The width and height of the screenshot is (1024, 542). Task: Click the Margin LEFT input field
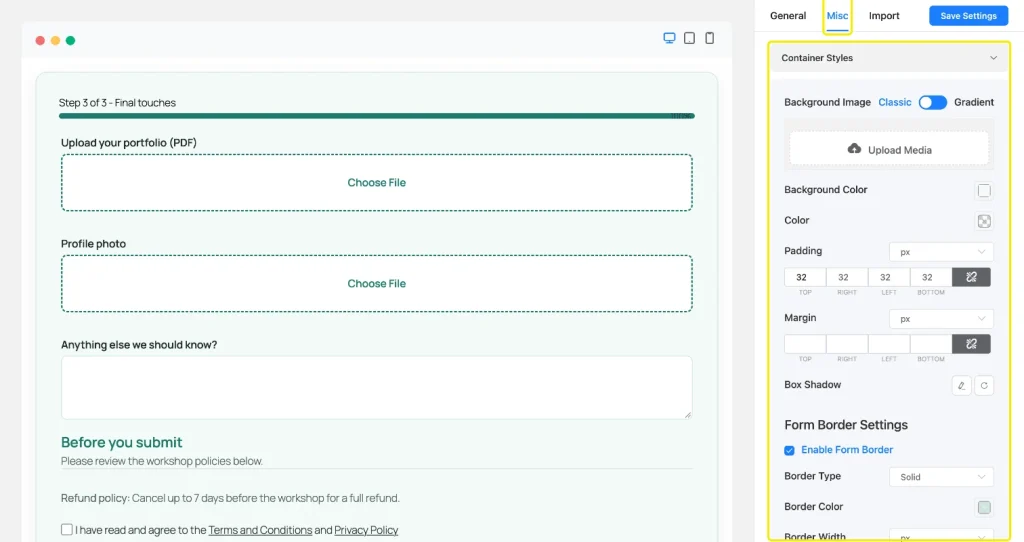click(889, 344)
